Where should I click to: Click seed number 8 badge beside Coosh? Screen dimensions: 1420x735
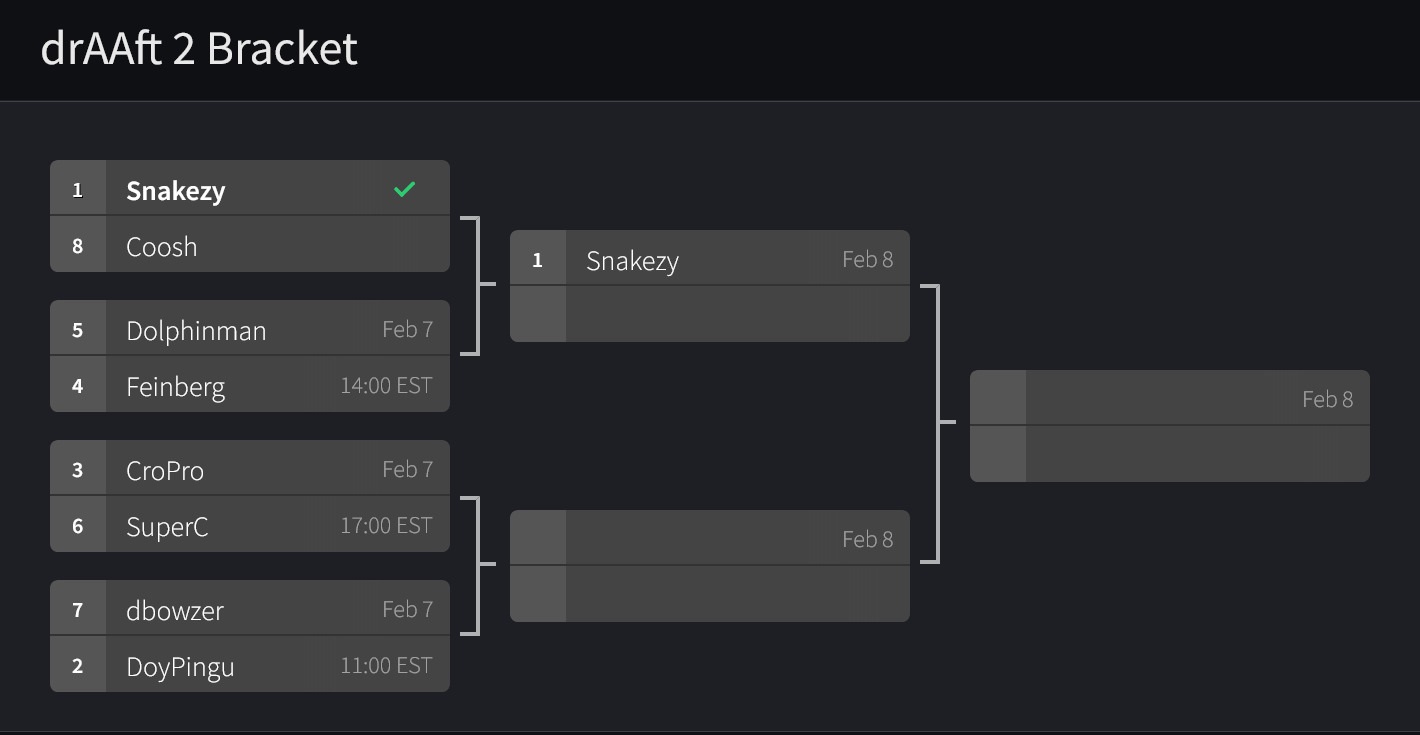(x=78, y=246)
